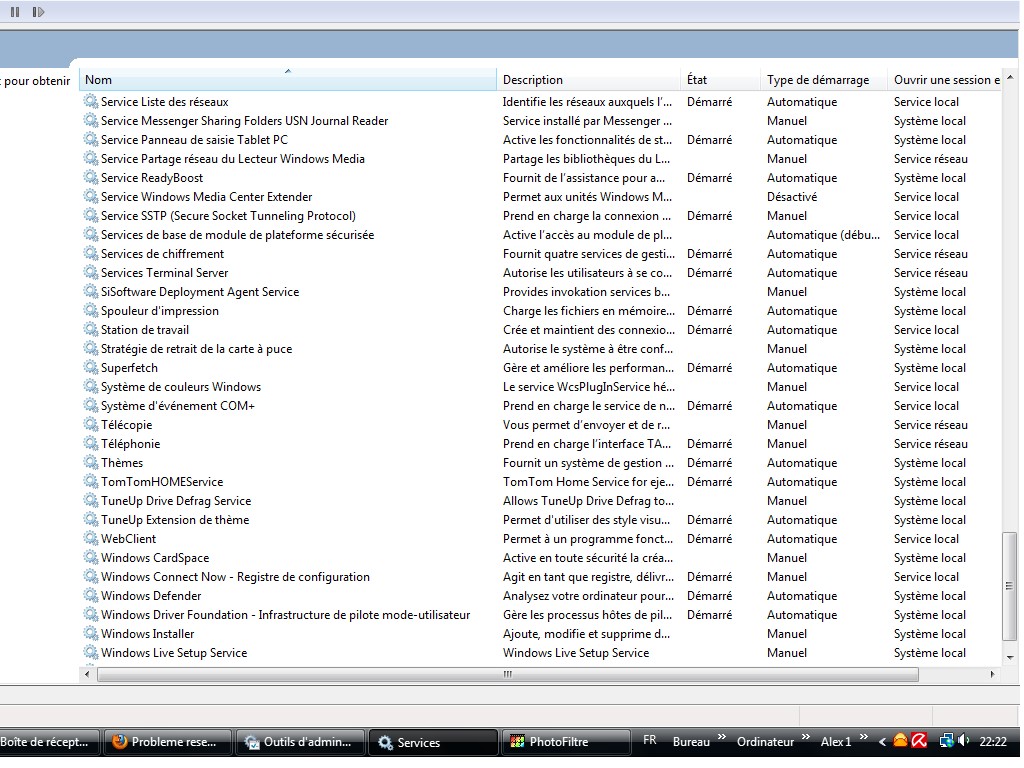1024x768 pixels.
Task: Open the clock showing 22:22
Action: coord(993,741)
